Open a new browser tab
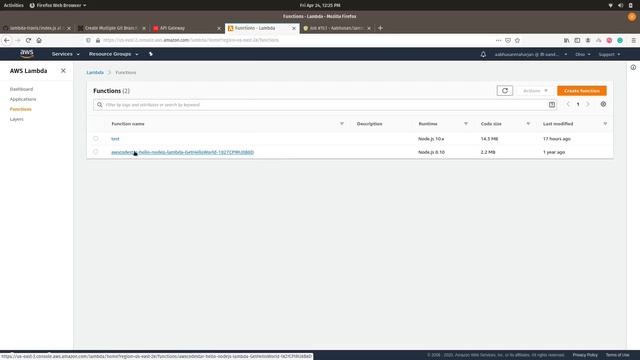Viewport: 640px width, 360px height. (x=380, y=28)
